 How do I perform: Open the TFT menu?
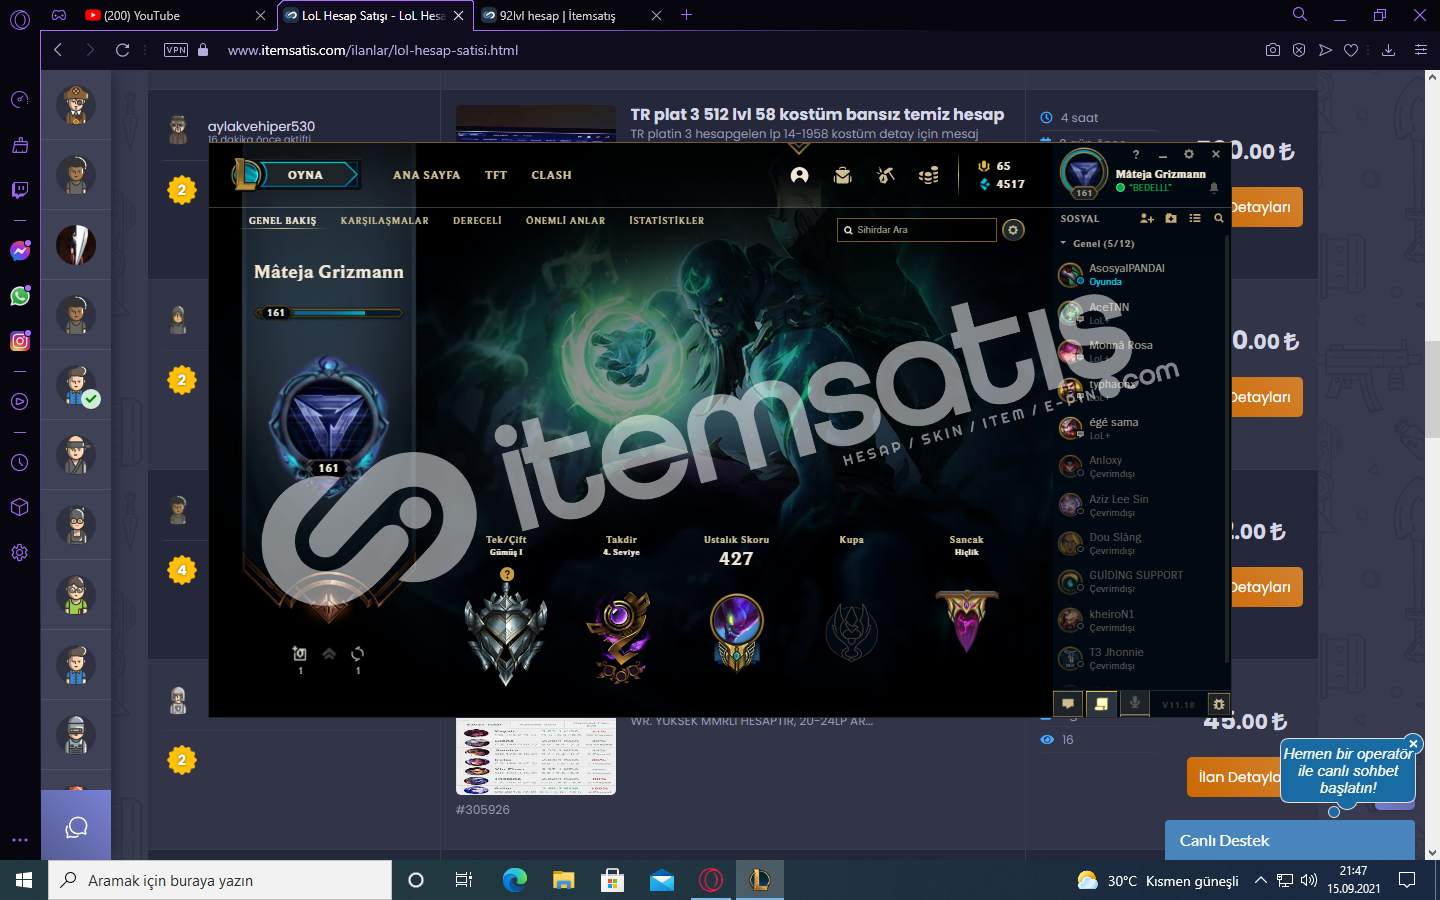click(x=496, y=175)
